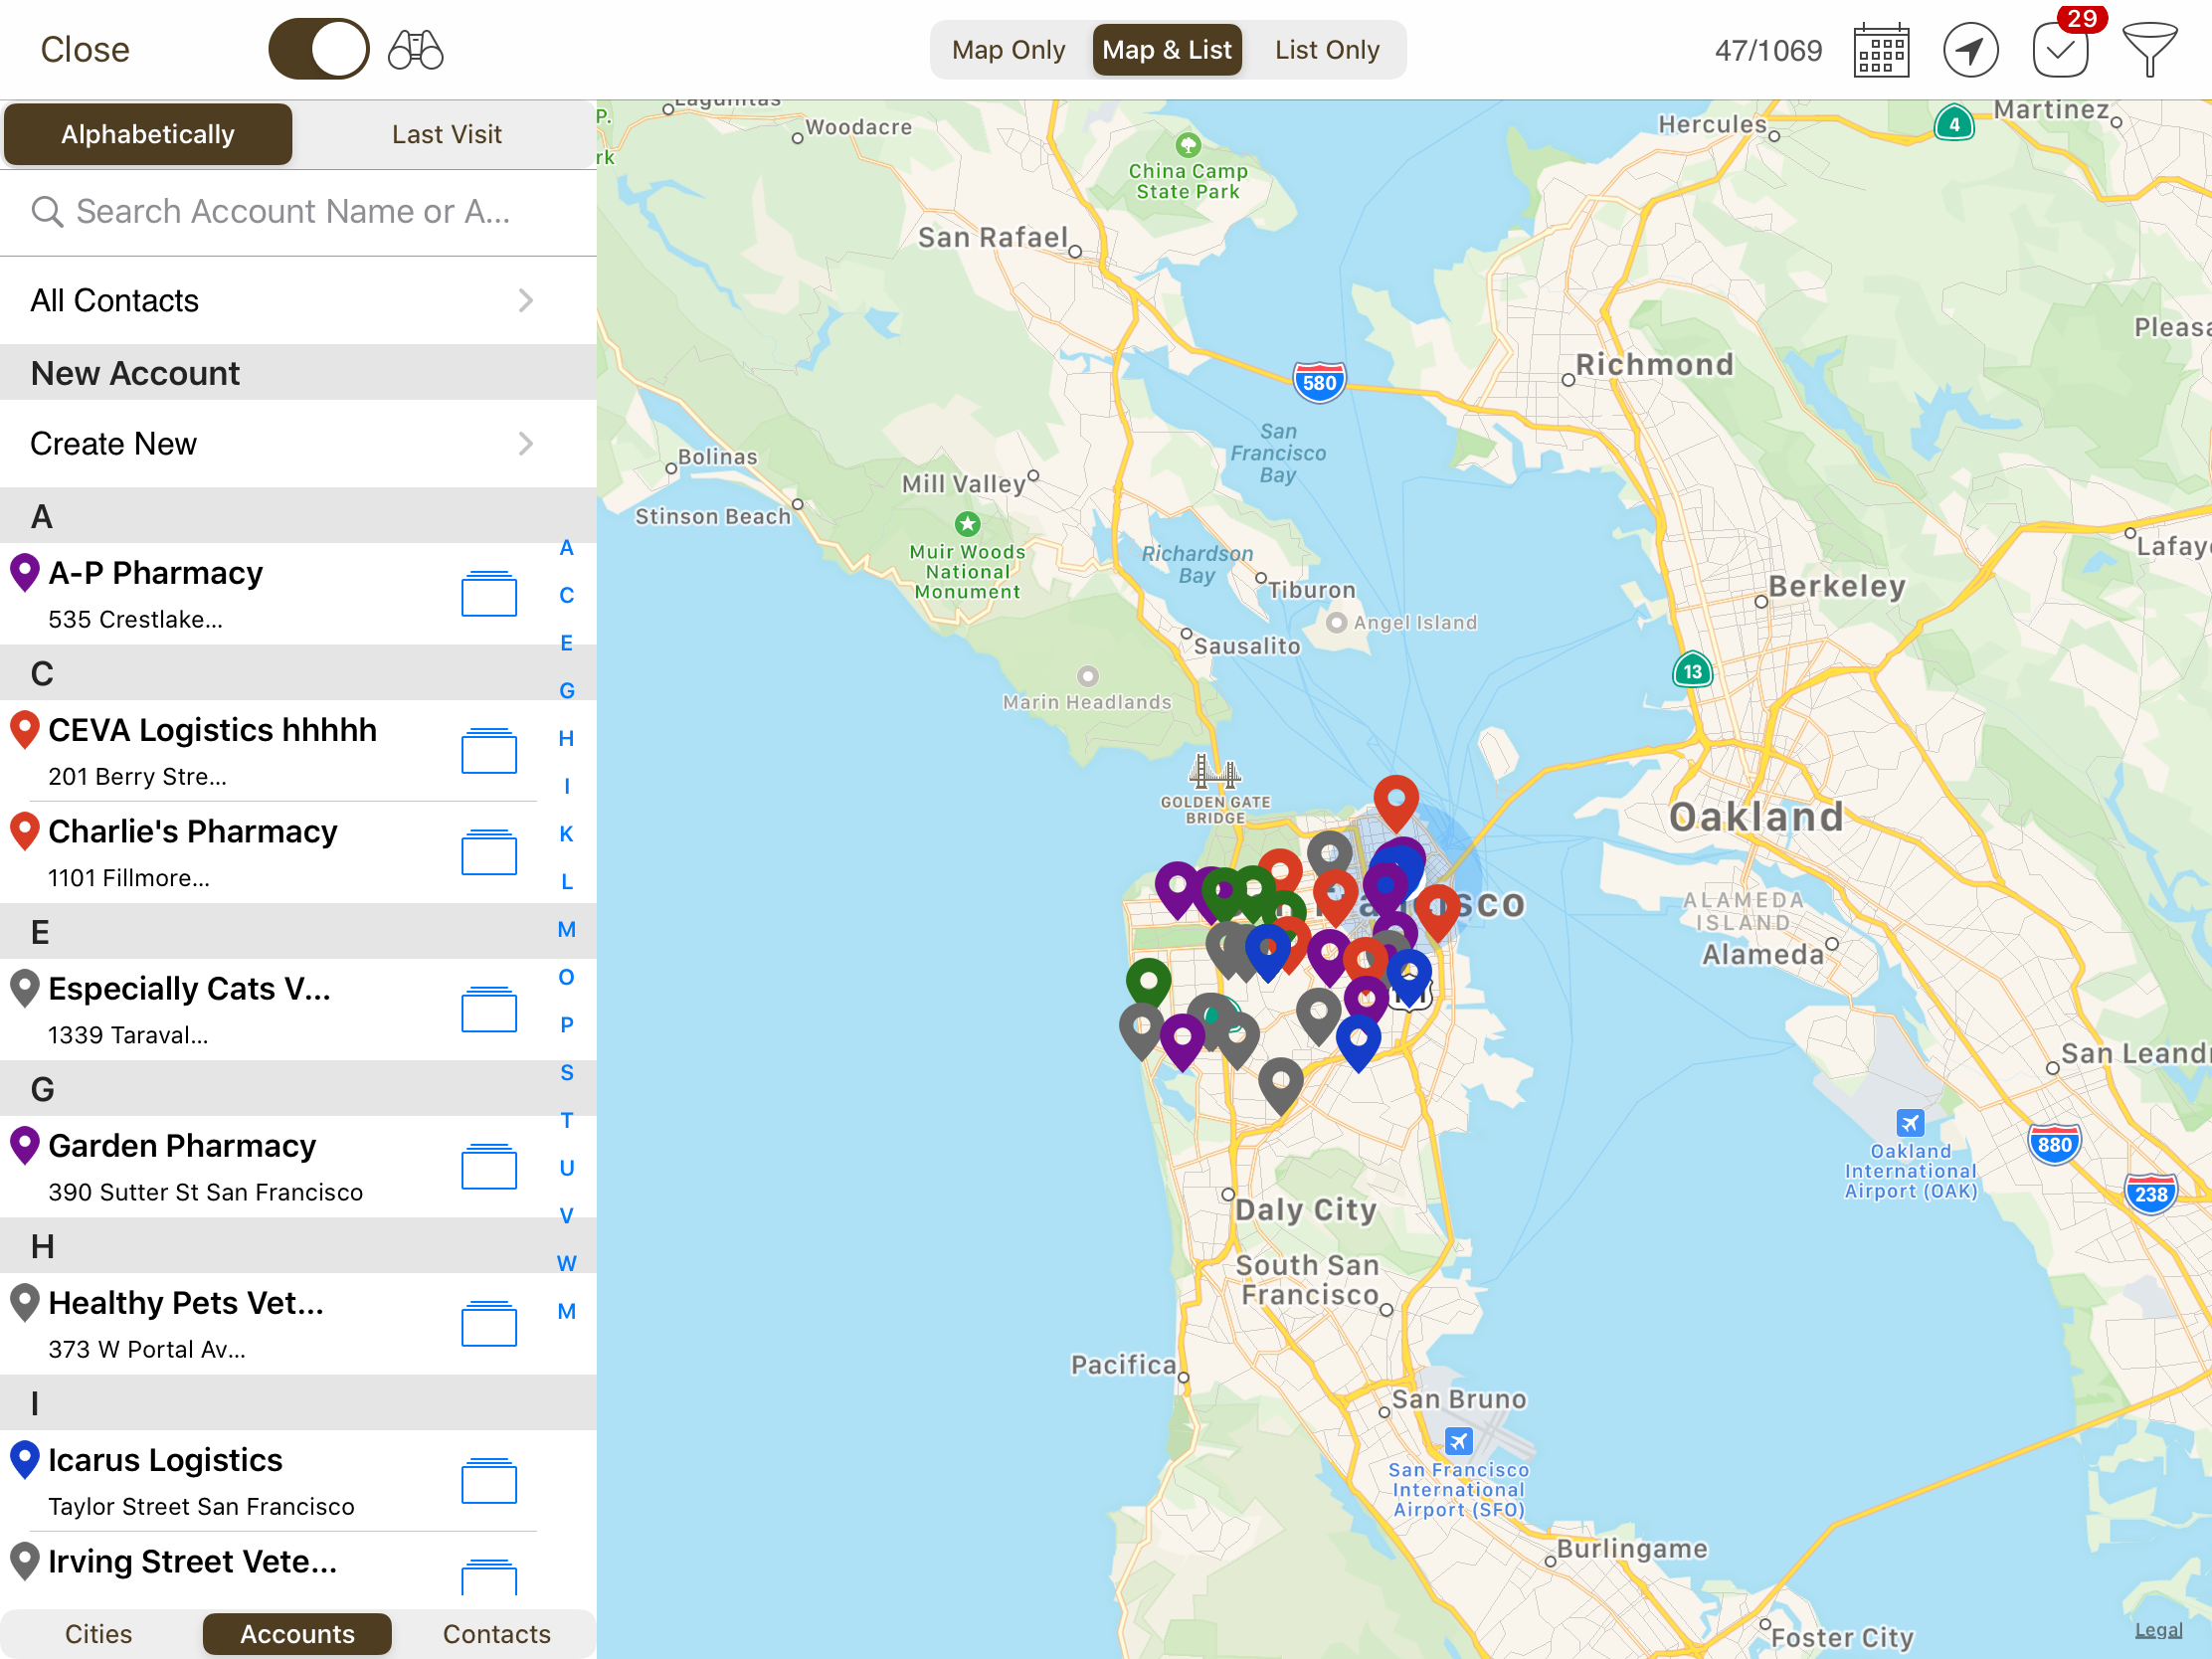Open the checklist icon with 29 badge
2212x1659 pixels.
pos(2060,50)
